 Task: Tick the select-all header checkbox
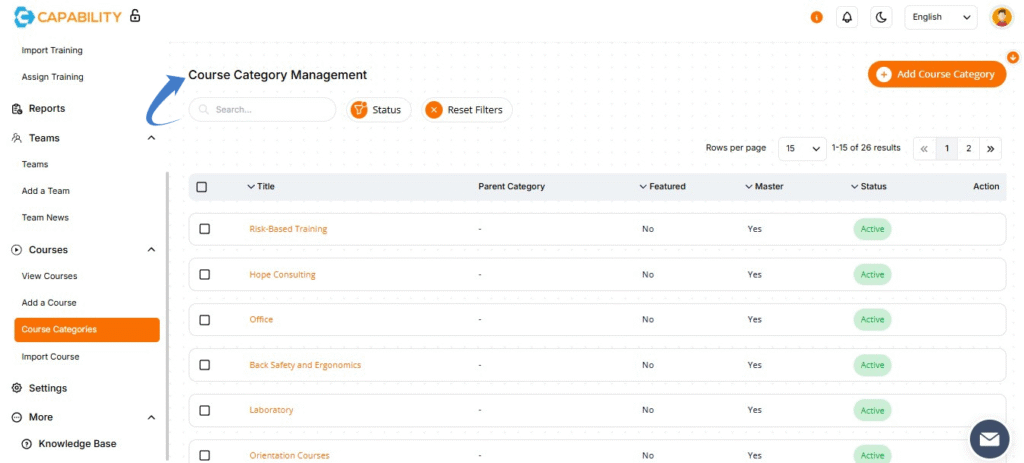coord(202,187)
